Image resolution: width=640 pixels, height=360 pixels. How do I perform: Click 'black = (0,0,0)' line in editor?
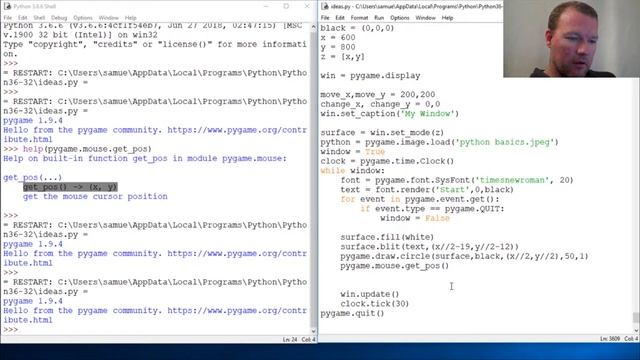357,28
